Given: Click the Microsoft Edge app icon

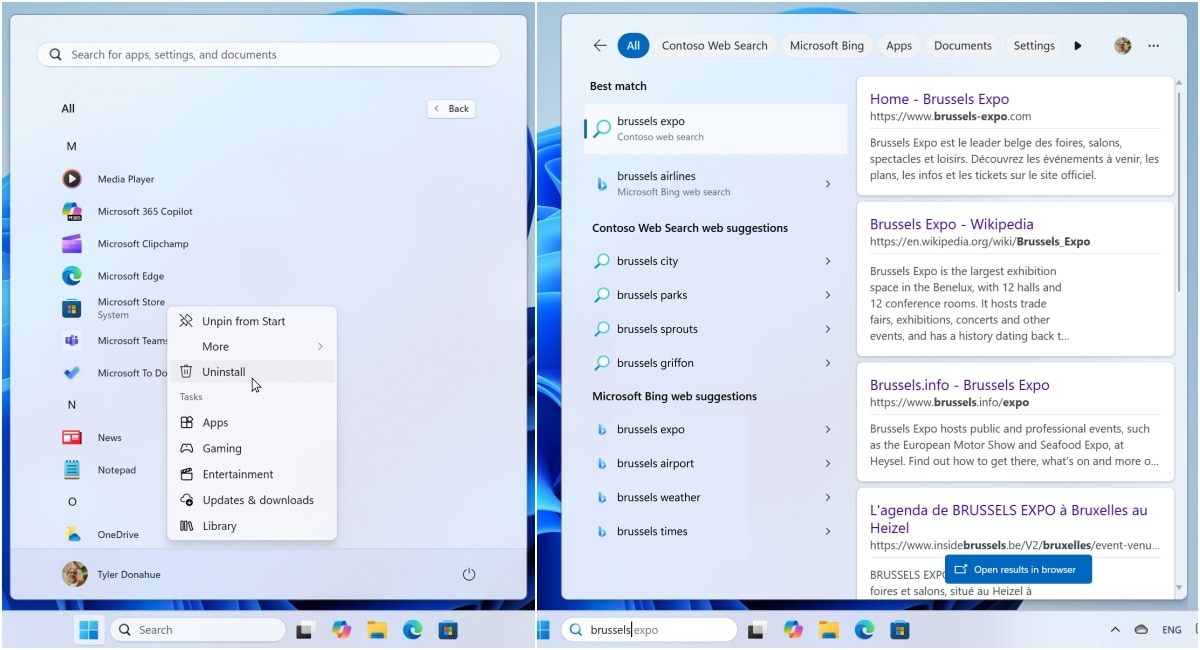Looking at the screenshot, I should [x=72, y=275].
